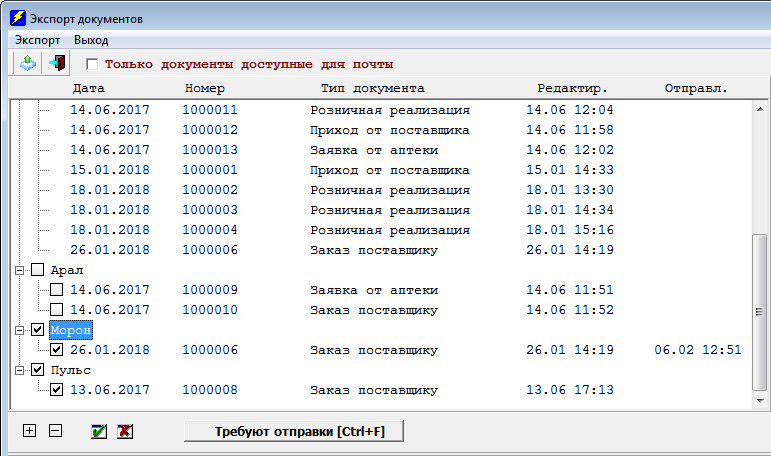The image size is (771, 456).
Task: Uncheck checkbox of 26.01.2018 document under Морон
Action: coord(57,350)
